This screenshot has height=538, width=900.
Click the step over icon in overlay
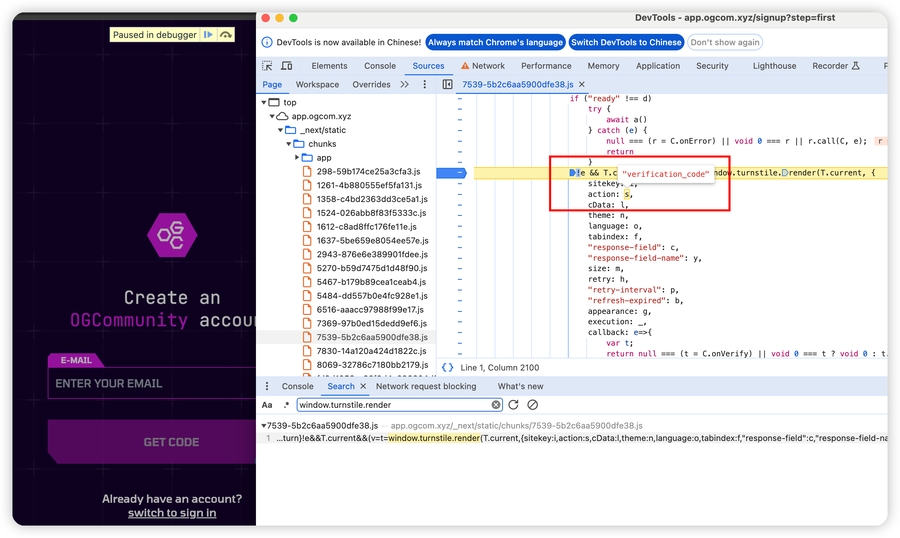click(x=226, y=35)
